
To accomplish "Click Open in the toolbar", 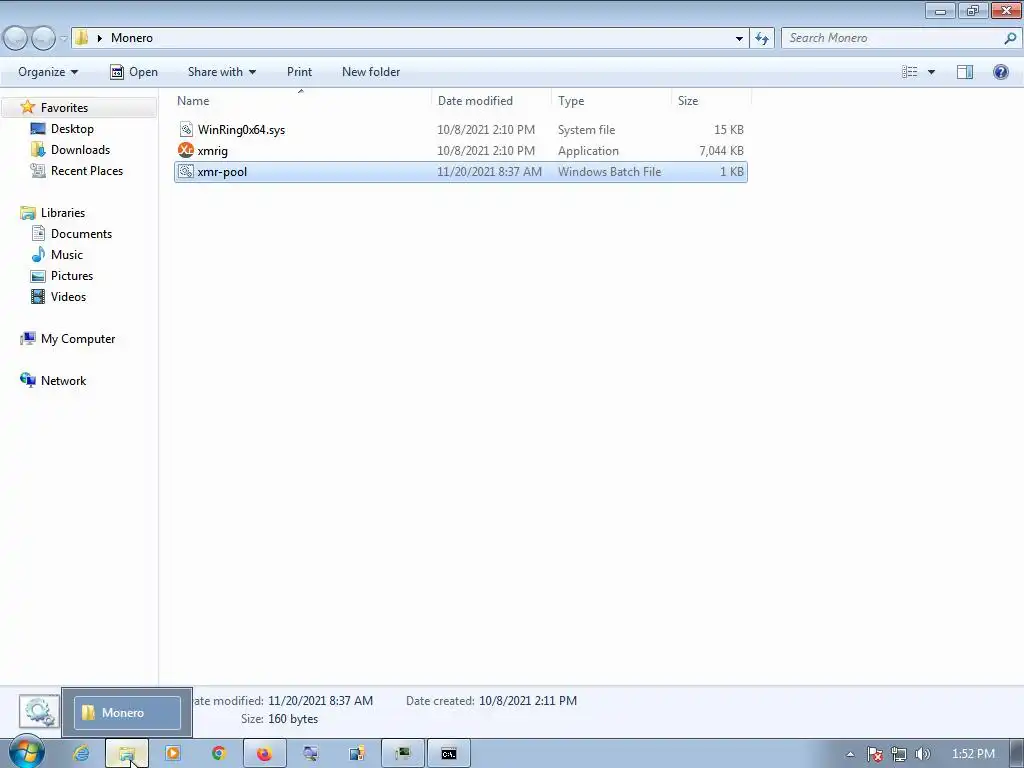I will pos(134,72).
